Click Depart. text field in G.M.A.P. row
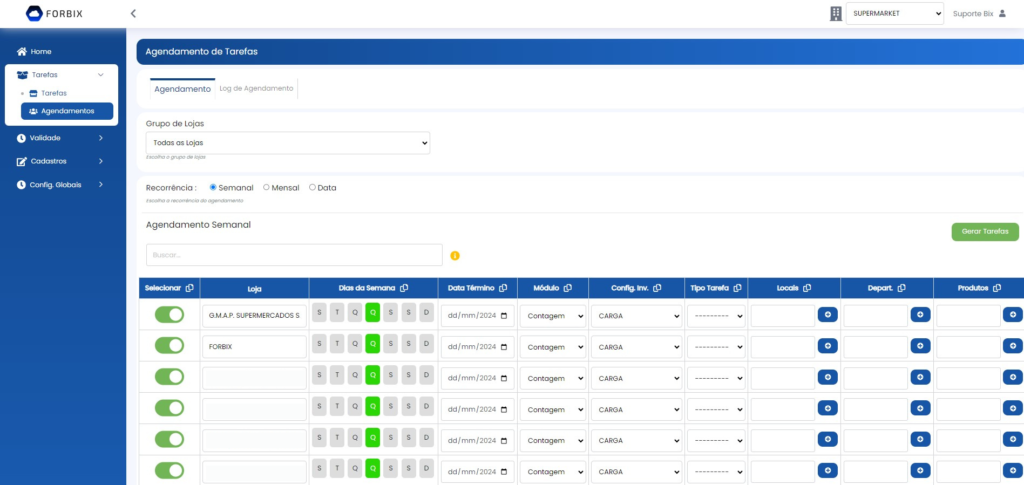The image size is (1024, 485). [x=876, y=316]
